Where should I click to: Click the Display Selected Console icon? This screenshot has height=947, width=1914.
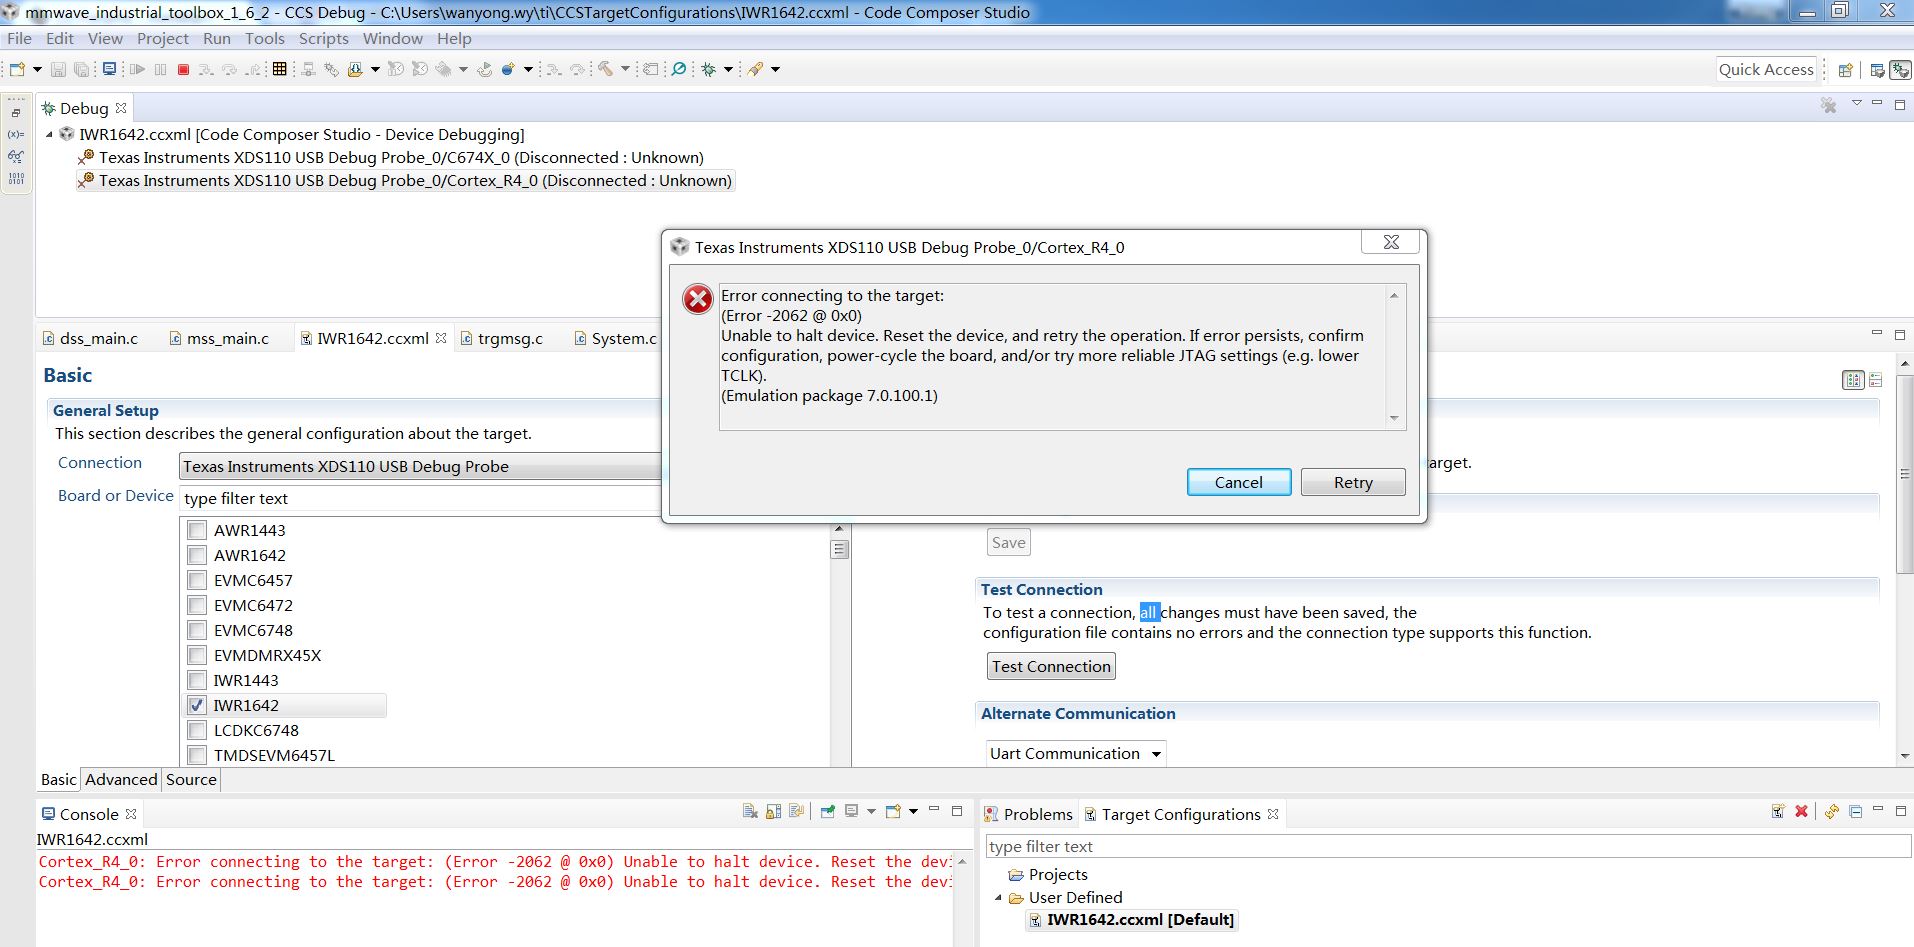click(852, 812)
